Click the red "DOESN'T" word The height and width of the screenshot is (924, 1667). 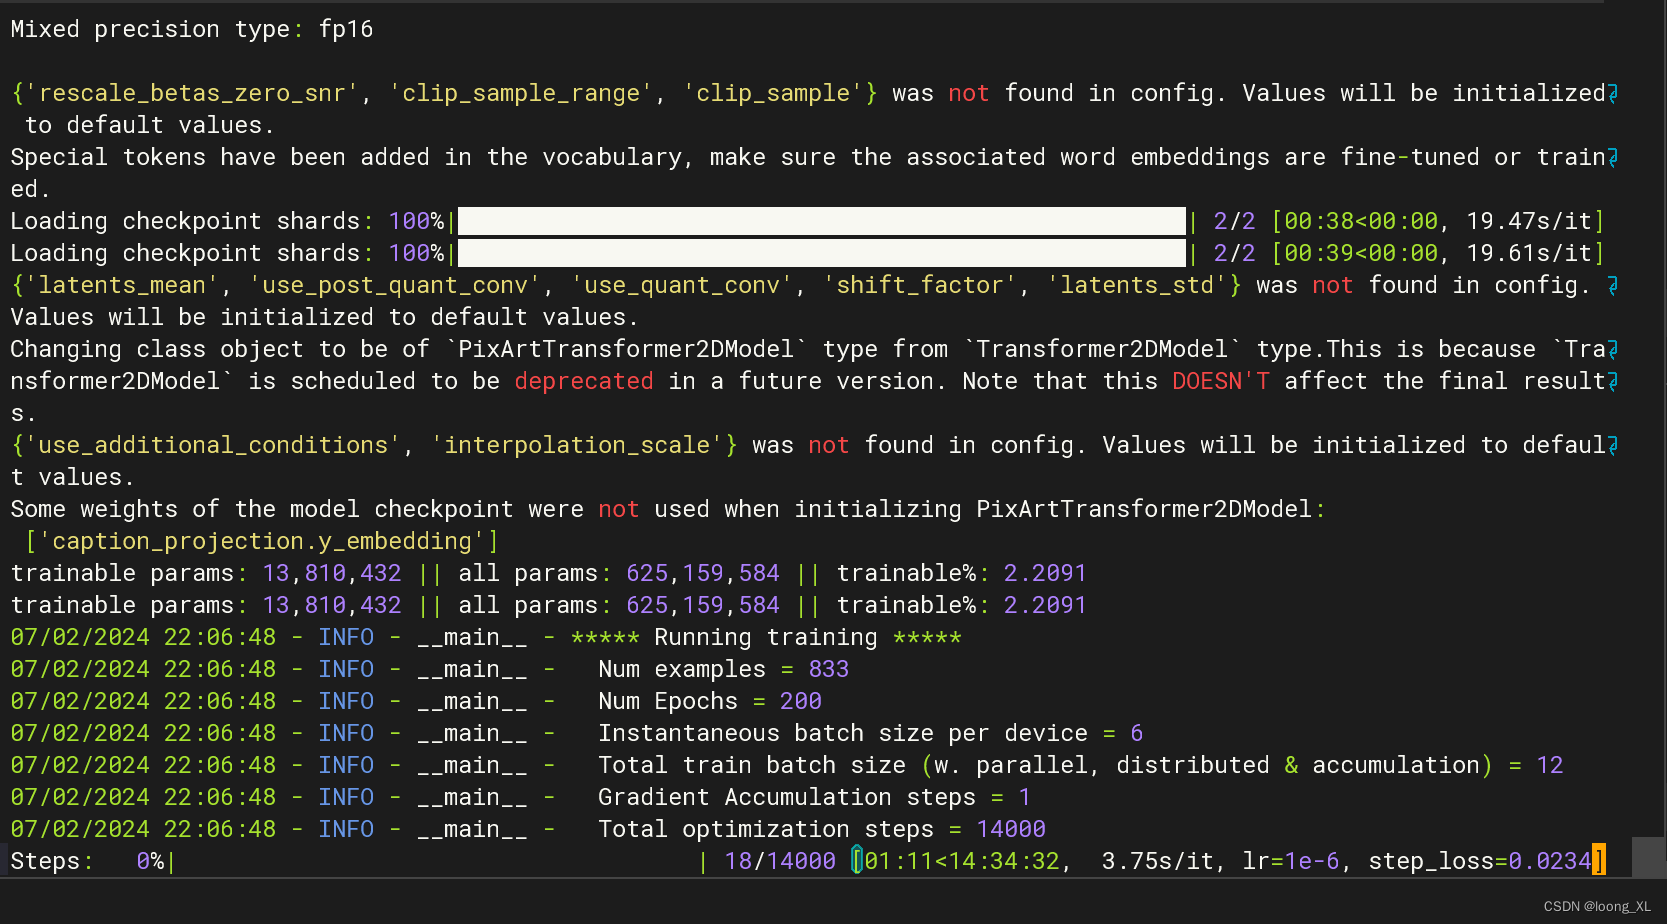1221,381
